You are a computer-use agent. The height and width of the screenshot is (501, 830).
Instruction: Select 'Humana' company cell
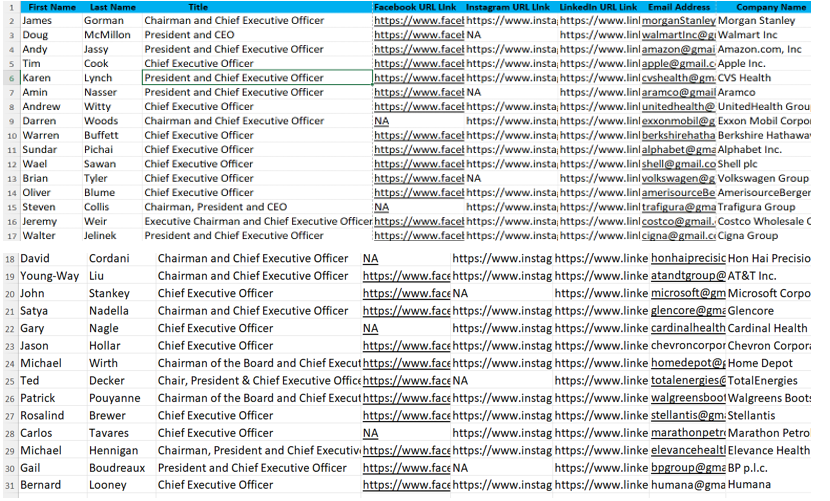coord(769,485)
